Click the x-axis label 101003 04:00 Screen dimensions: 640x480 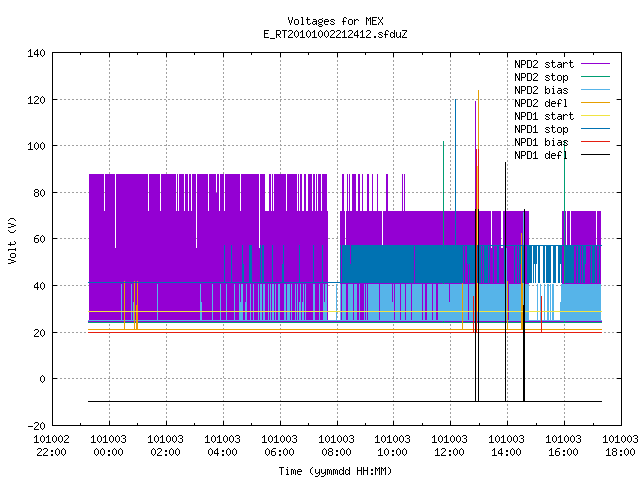point(222,446)
